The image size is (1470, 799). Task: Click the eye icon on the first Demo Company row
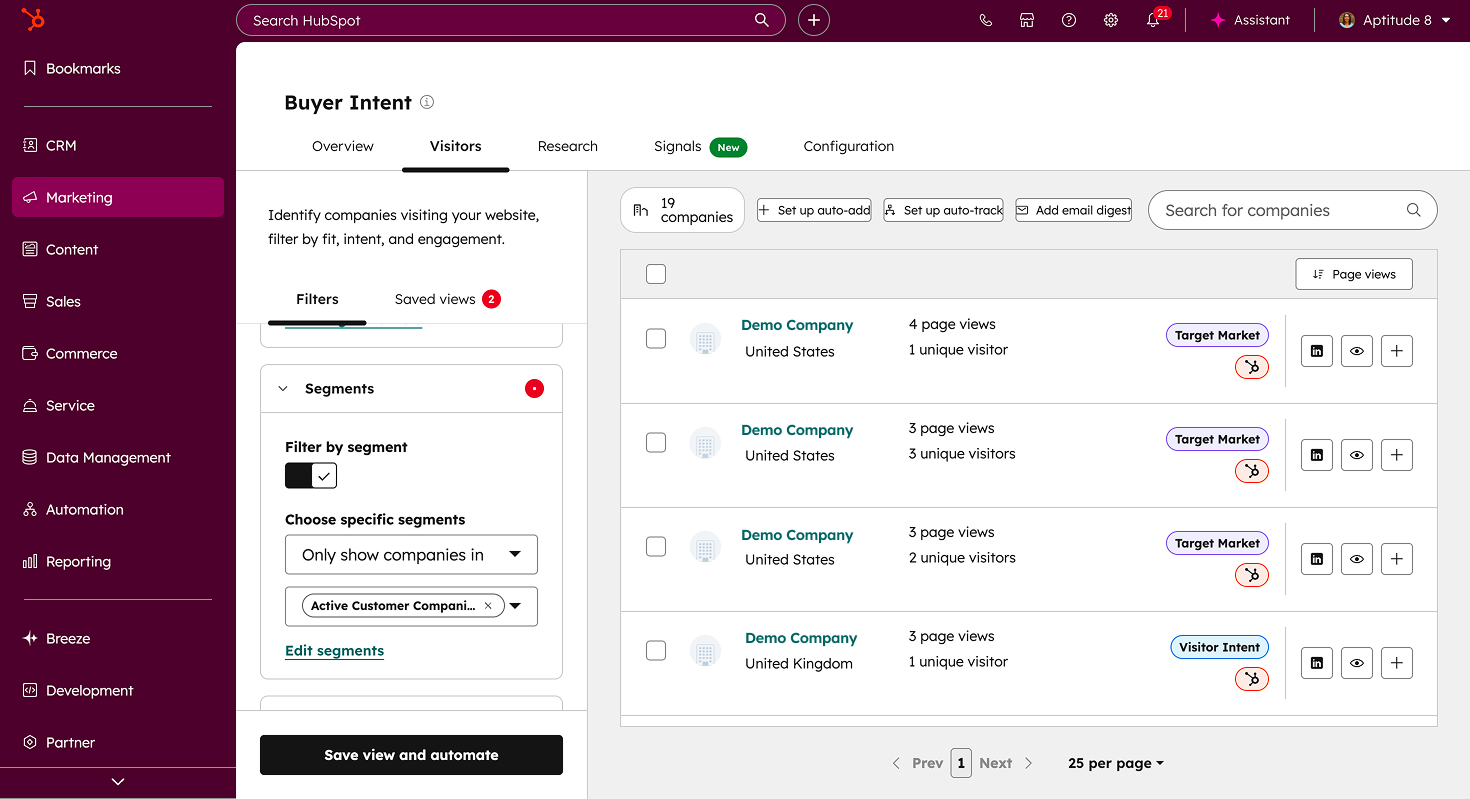[x=1357, y=351]
